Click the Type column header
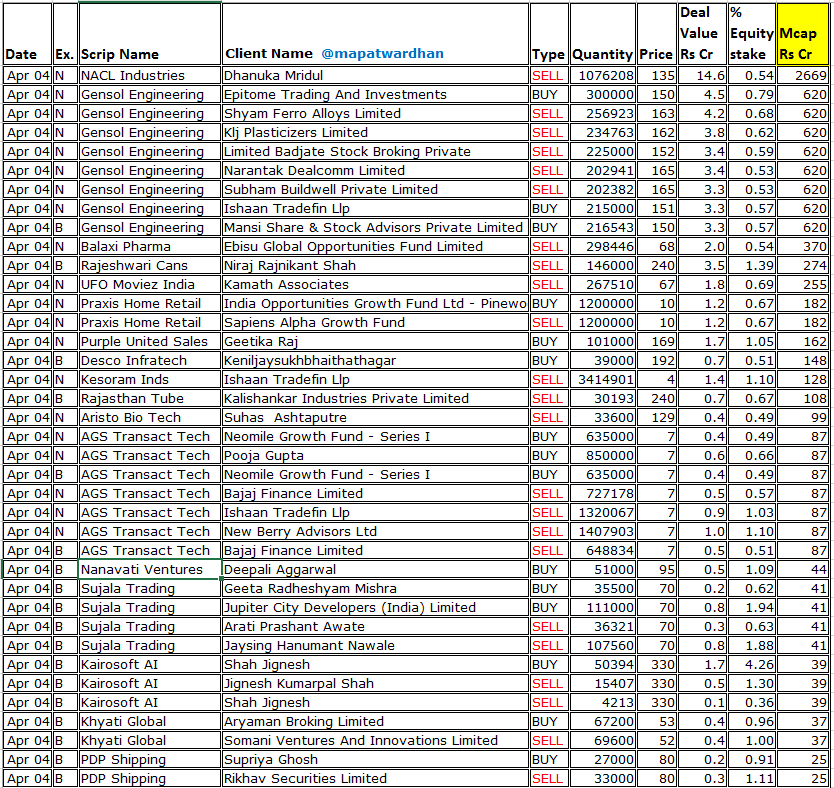Viewport: 834px width, 788px height. point(548,35)
